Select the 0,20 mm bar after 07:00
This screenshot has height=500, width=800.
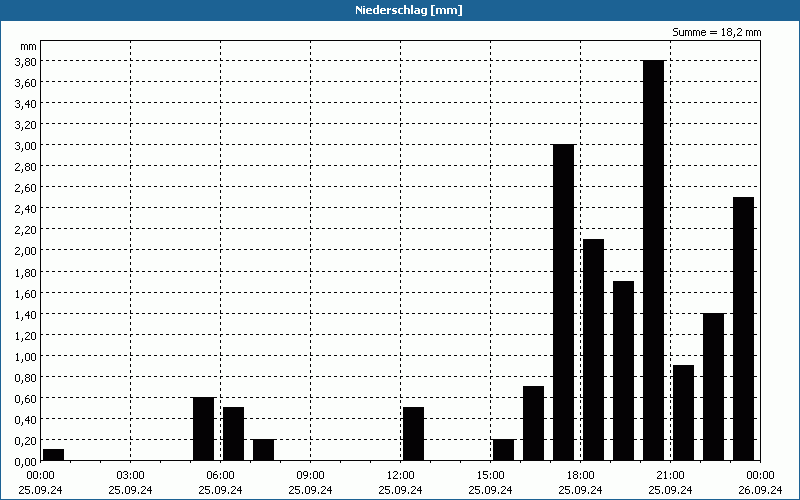264,450
